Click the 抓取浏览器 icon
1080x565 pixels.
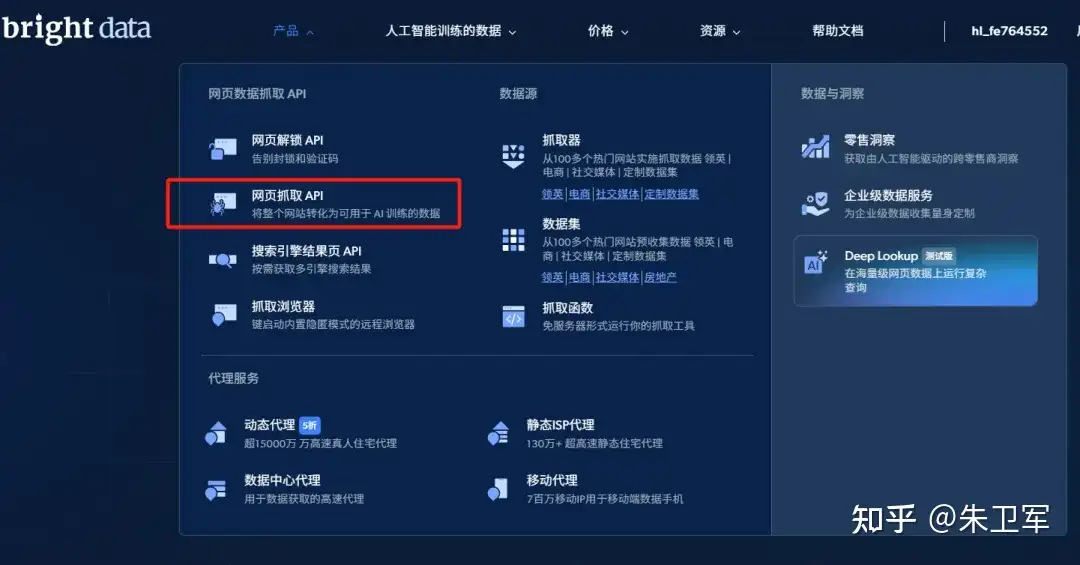click(x=224, y=315)
